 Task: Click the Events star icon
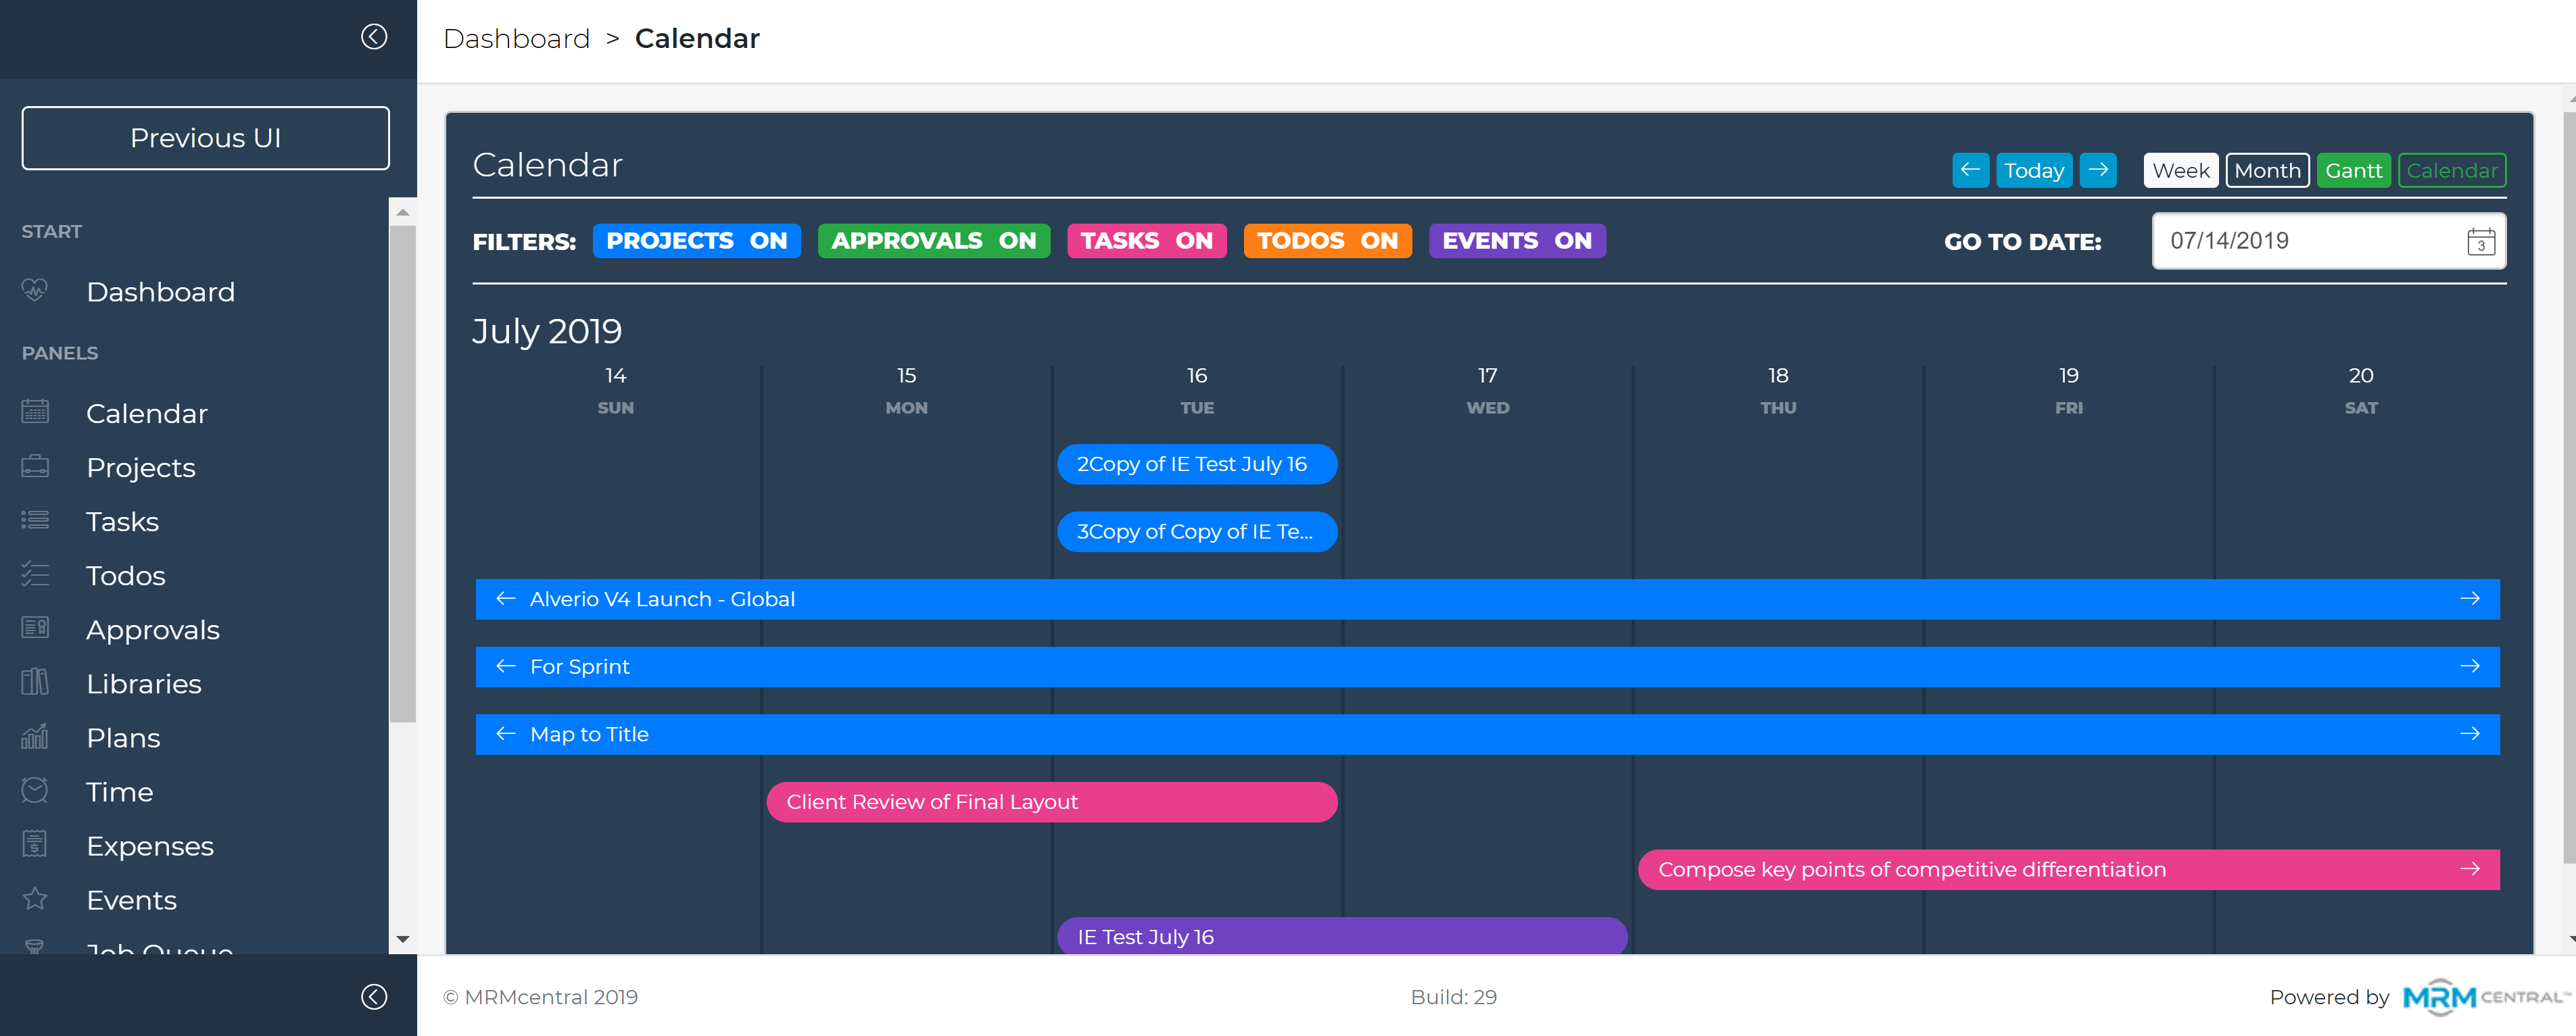[35, 898]
